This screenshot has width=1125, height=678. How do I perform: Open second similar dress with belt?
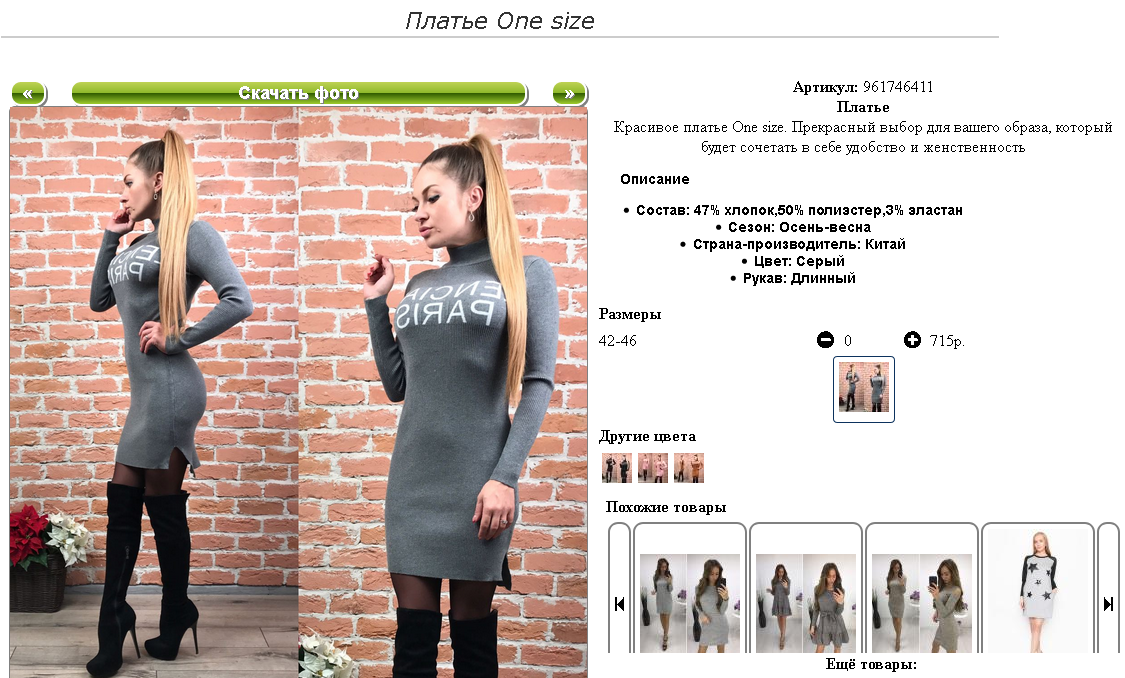coord(806,603)
